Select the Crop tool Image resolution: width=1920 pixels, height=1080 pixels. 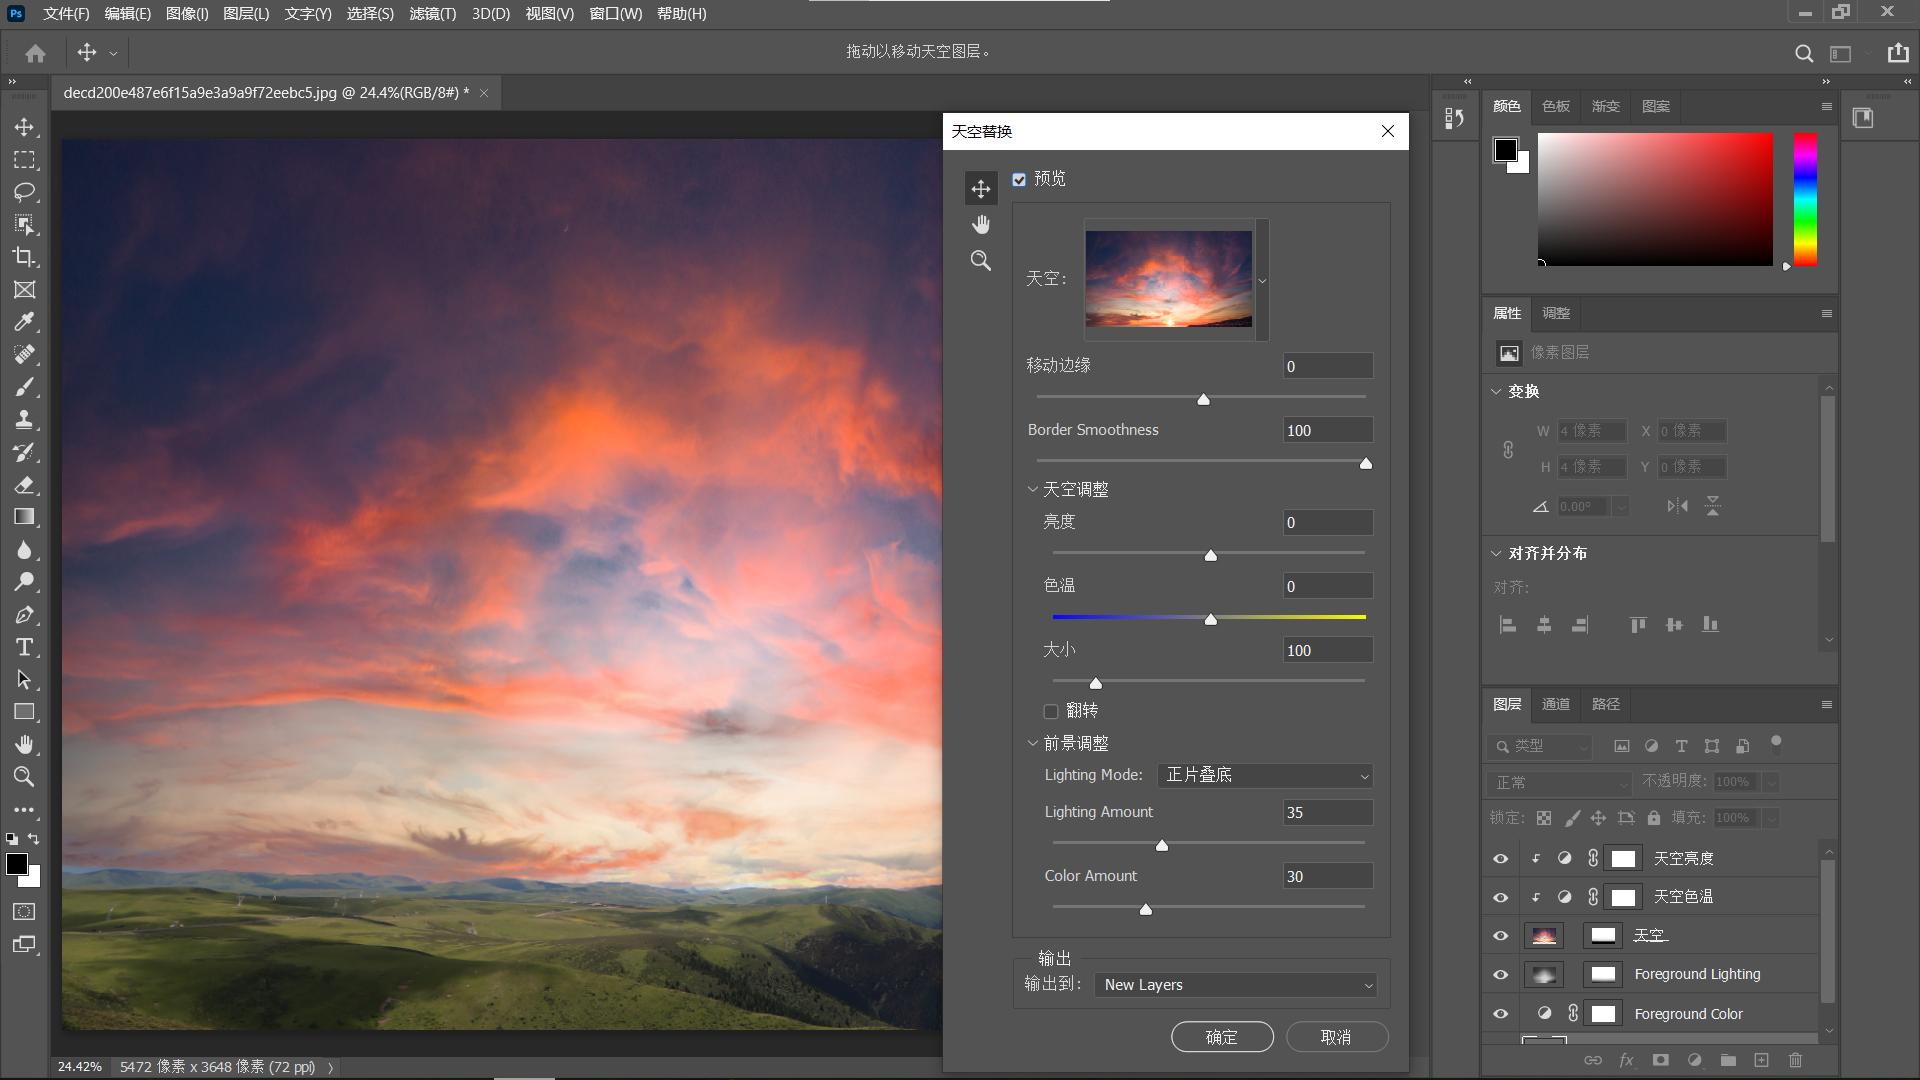(25, 258)
